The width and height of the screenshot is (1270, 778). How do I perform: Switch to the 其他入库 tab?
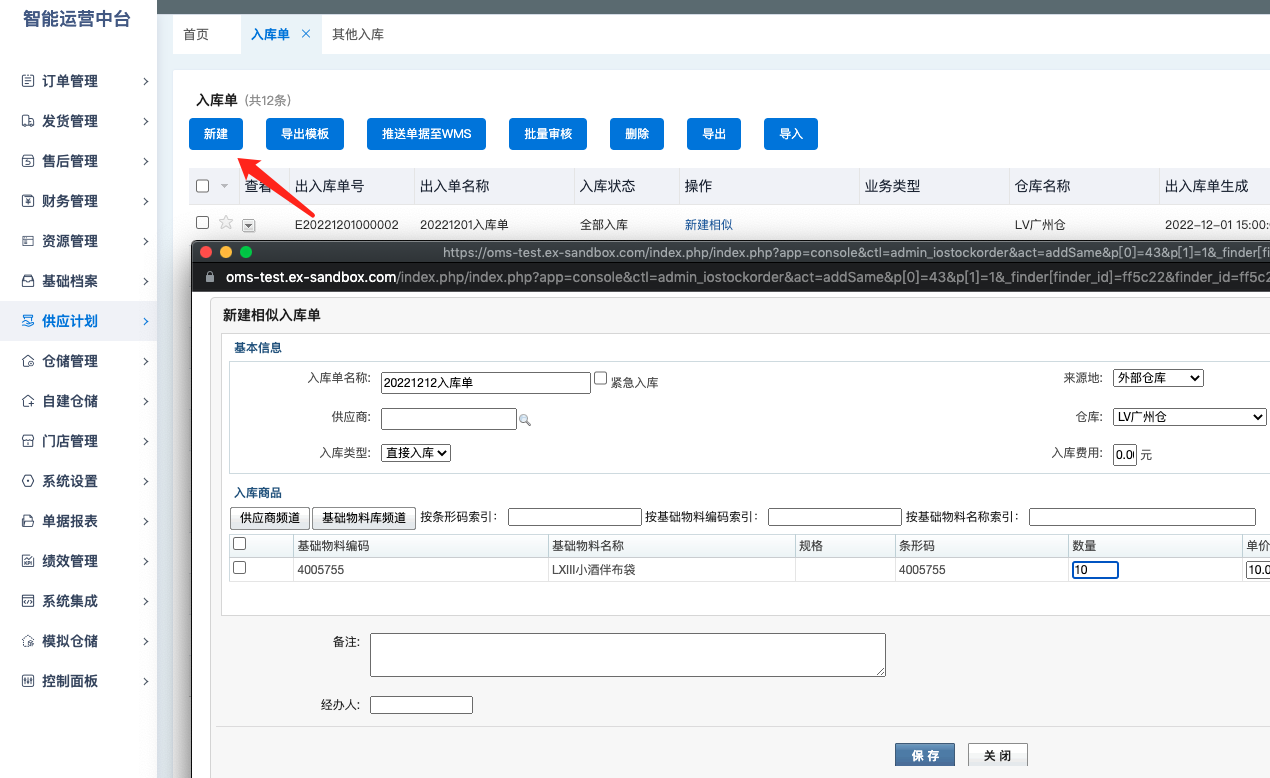coord(358,34)
